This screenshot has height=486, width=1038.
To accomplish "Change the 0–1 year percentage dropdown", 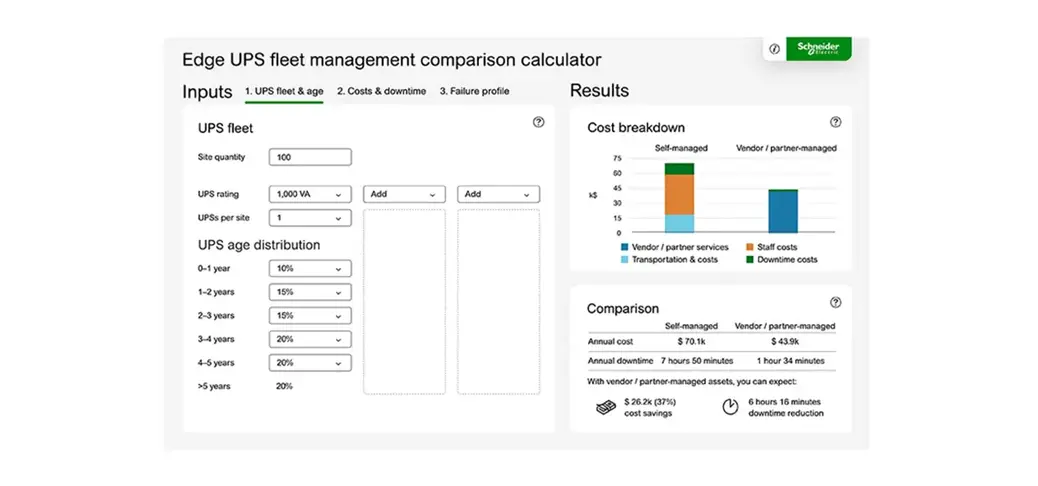I will click(x=310, y=269).
